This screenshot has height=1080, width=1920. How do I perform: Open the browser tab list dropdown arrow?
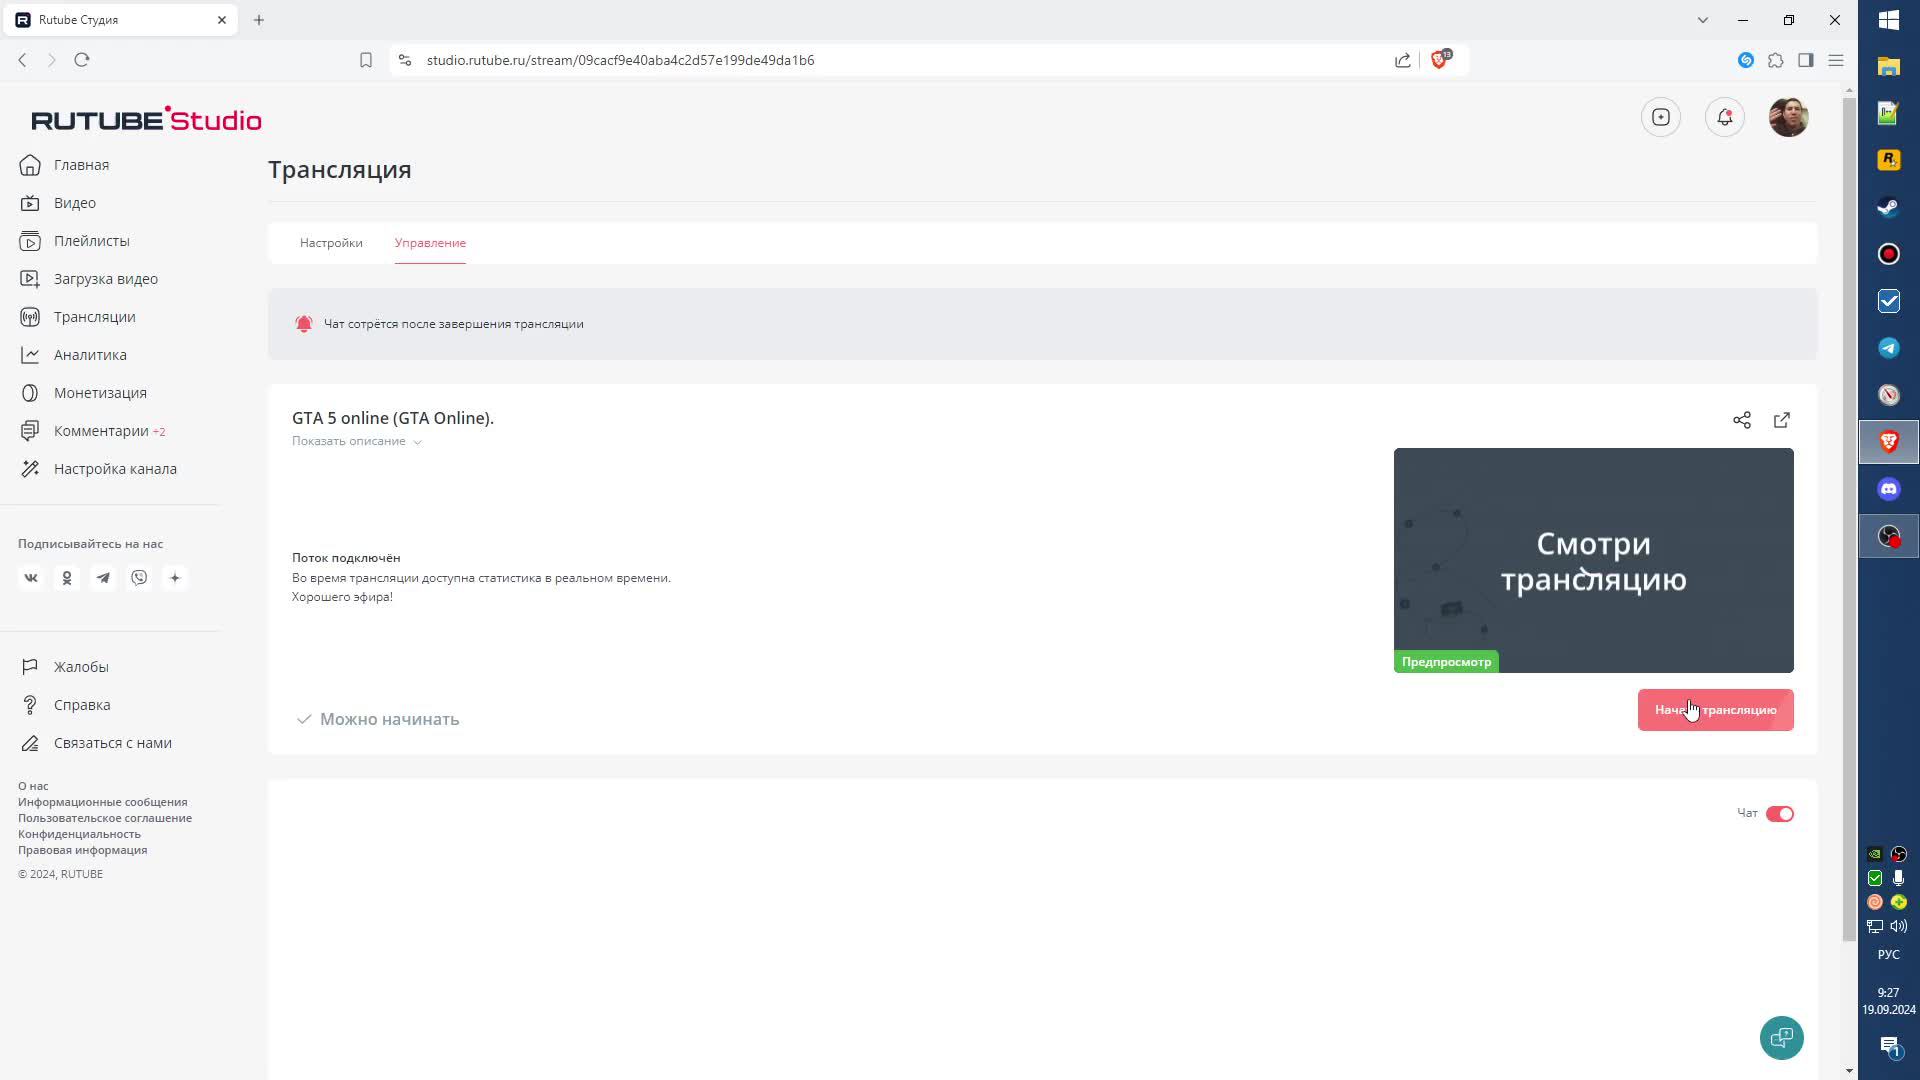tap(1702, 20)
